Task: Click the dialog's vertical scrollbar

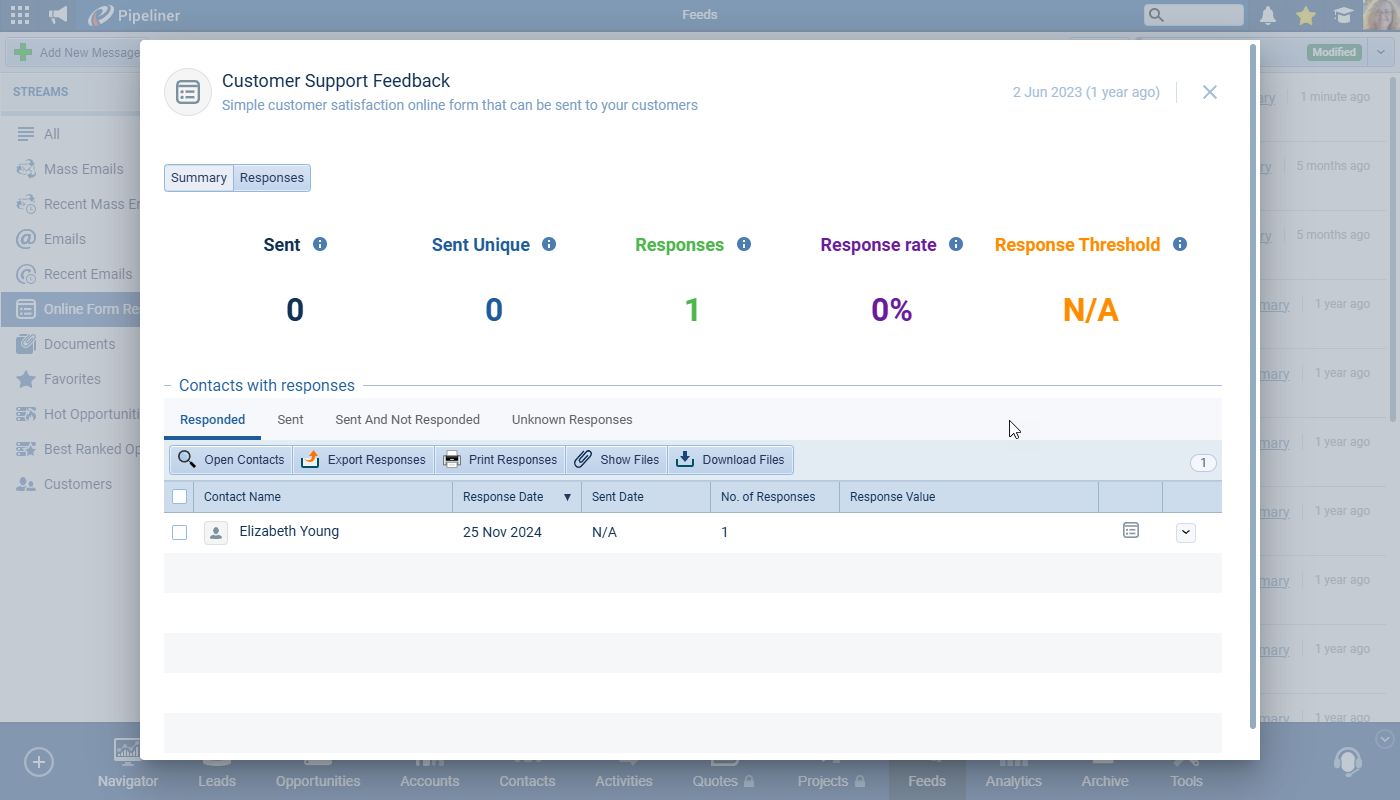Action: (1253, 380)
